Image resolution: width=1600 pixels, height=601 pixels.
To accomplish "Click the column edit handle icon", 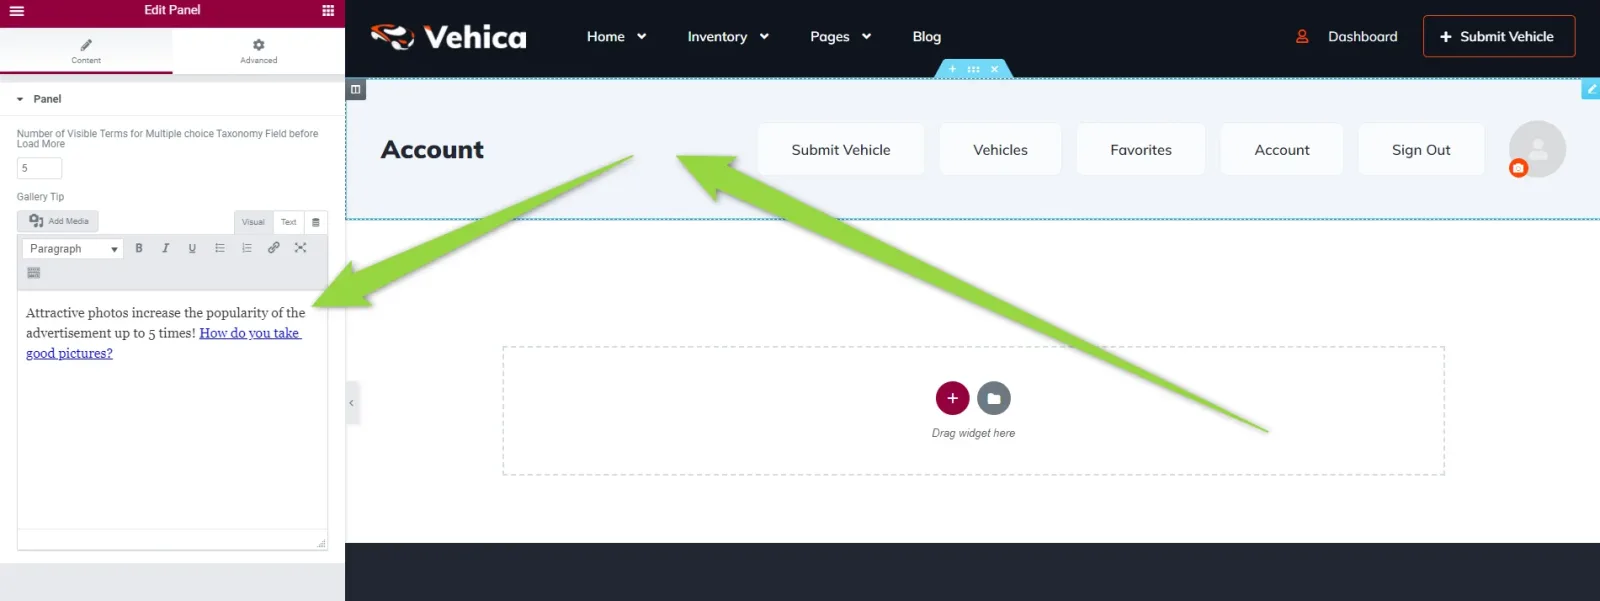I will click(355, 89).
